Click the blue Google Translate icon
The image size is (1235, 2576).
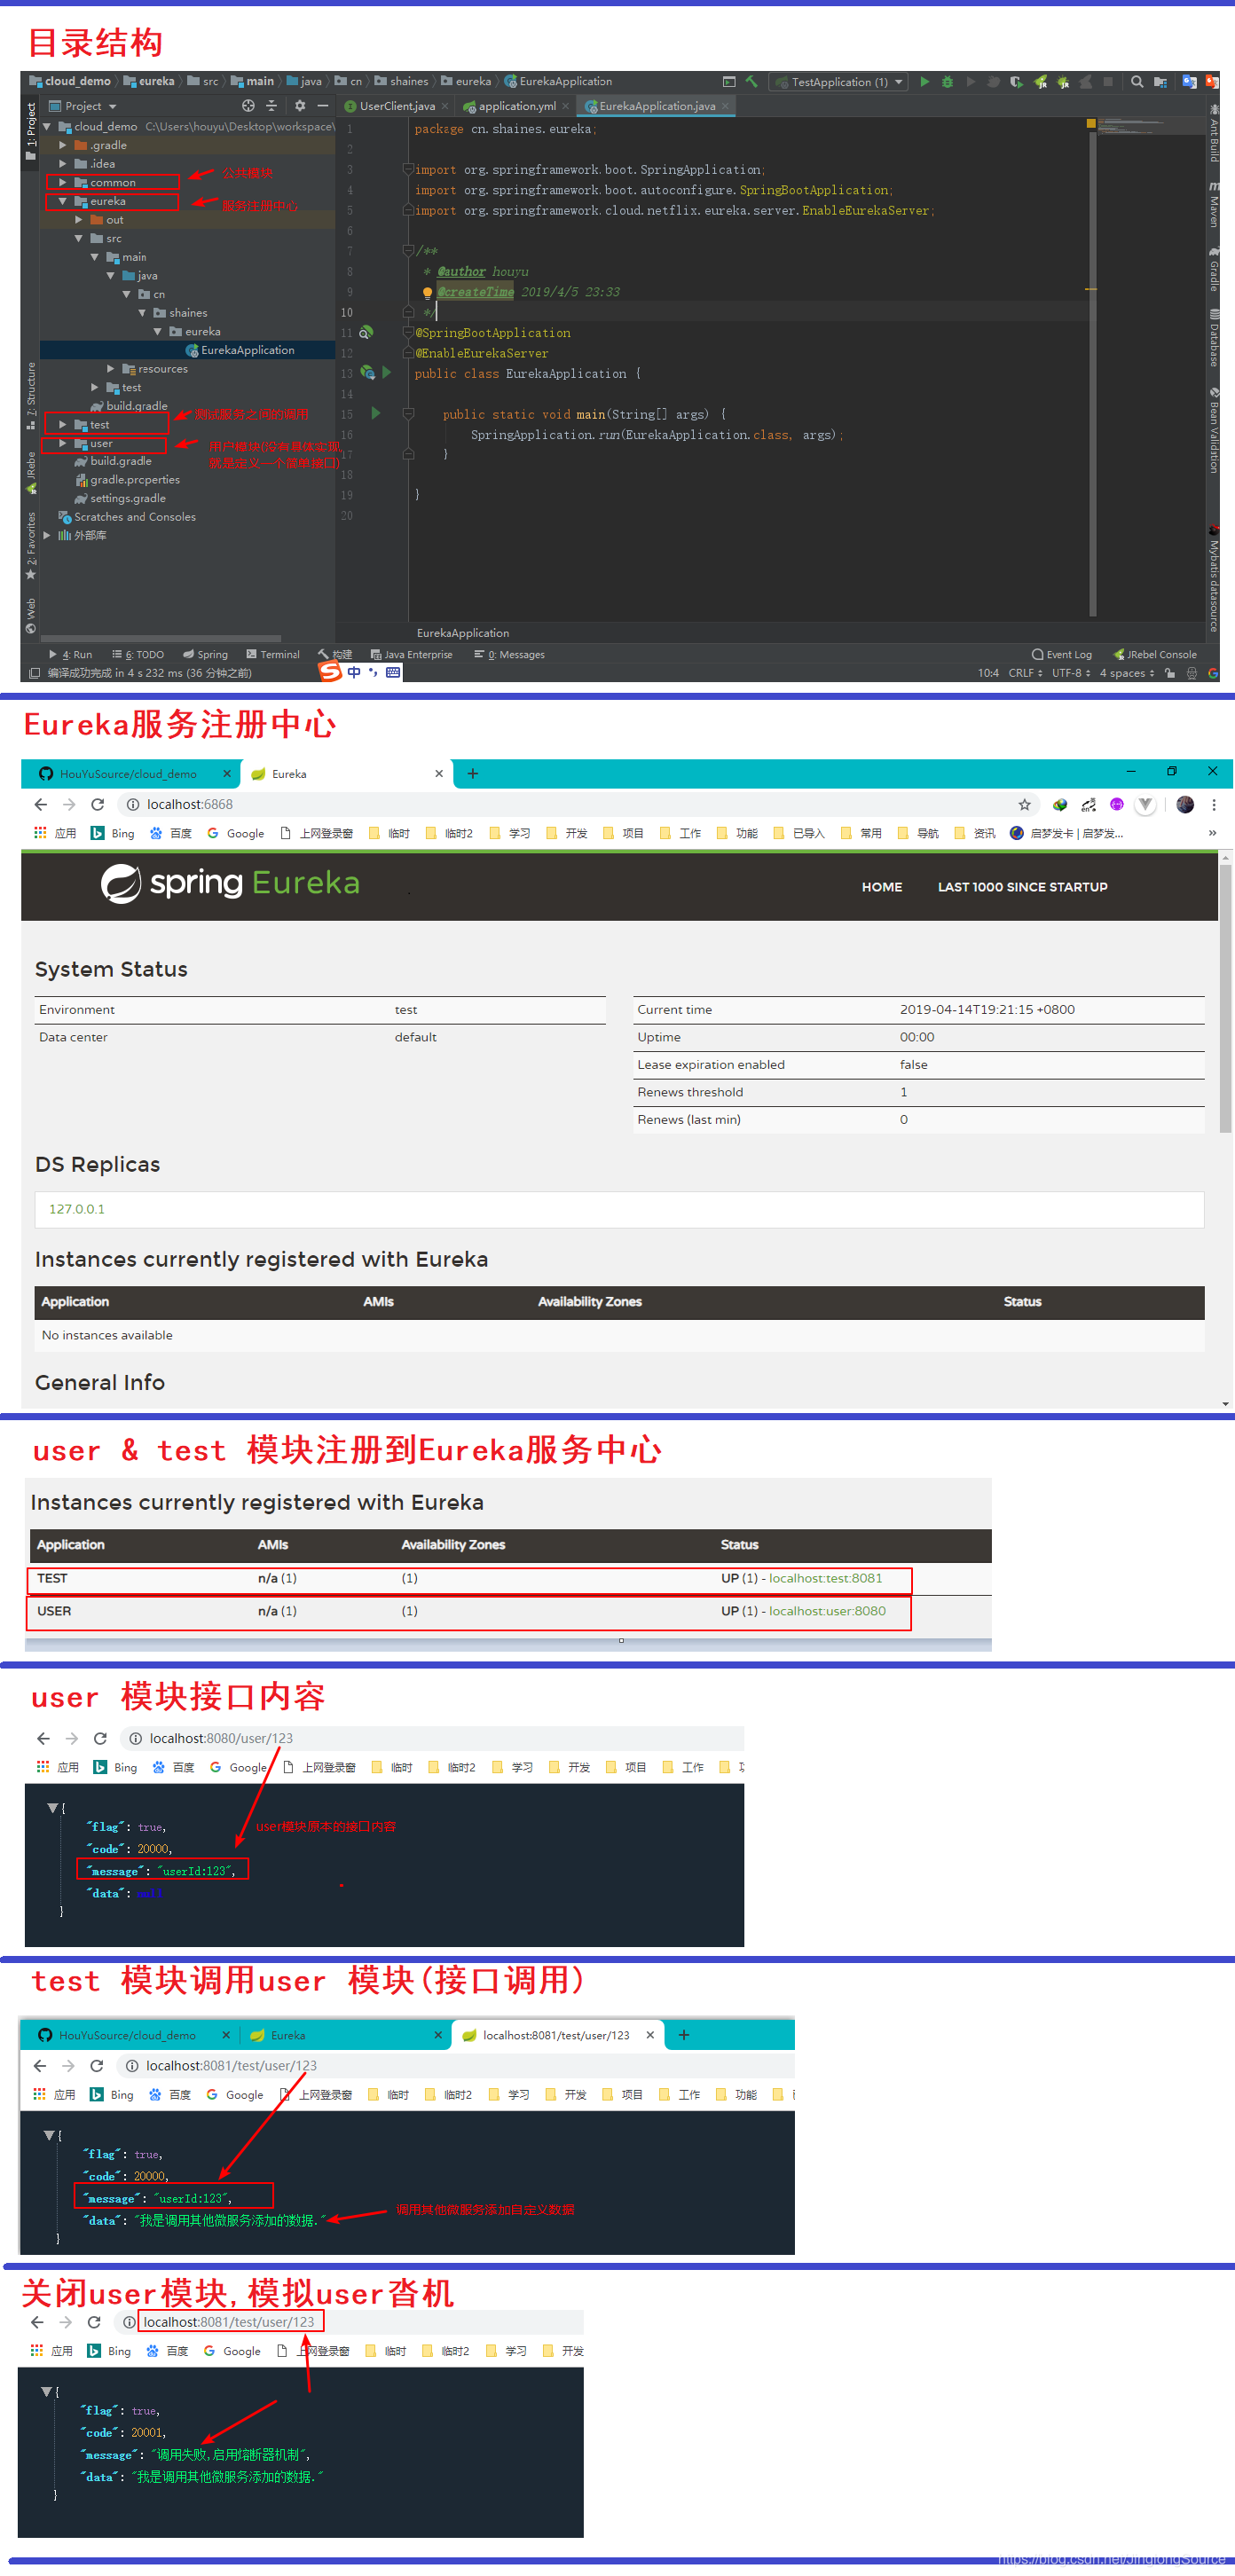[x=1189, y=82]
